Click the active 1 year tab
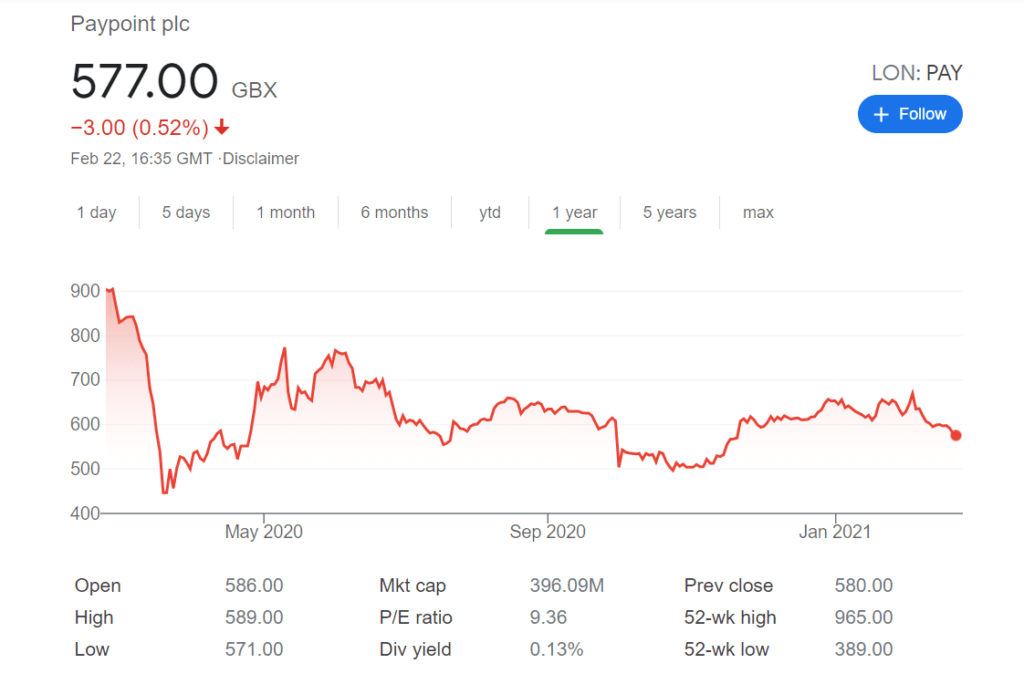The image size is (1024, 684). 575,212
